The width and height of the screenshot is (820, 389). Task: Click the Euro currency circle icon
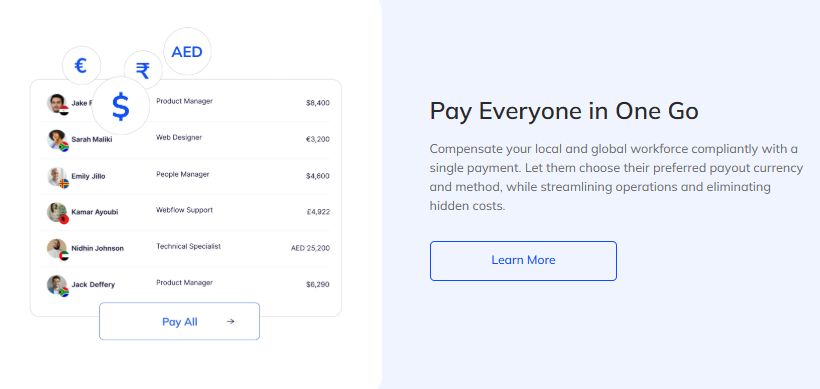pos(81,65)
